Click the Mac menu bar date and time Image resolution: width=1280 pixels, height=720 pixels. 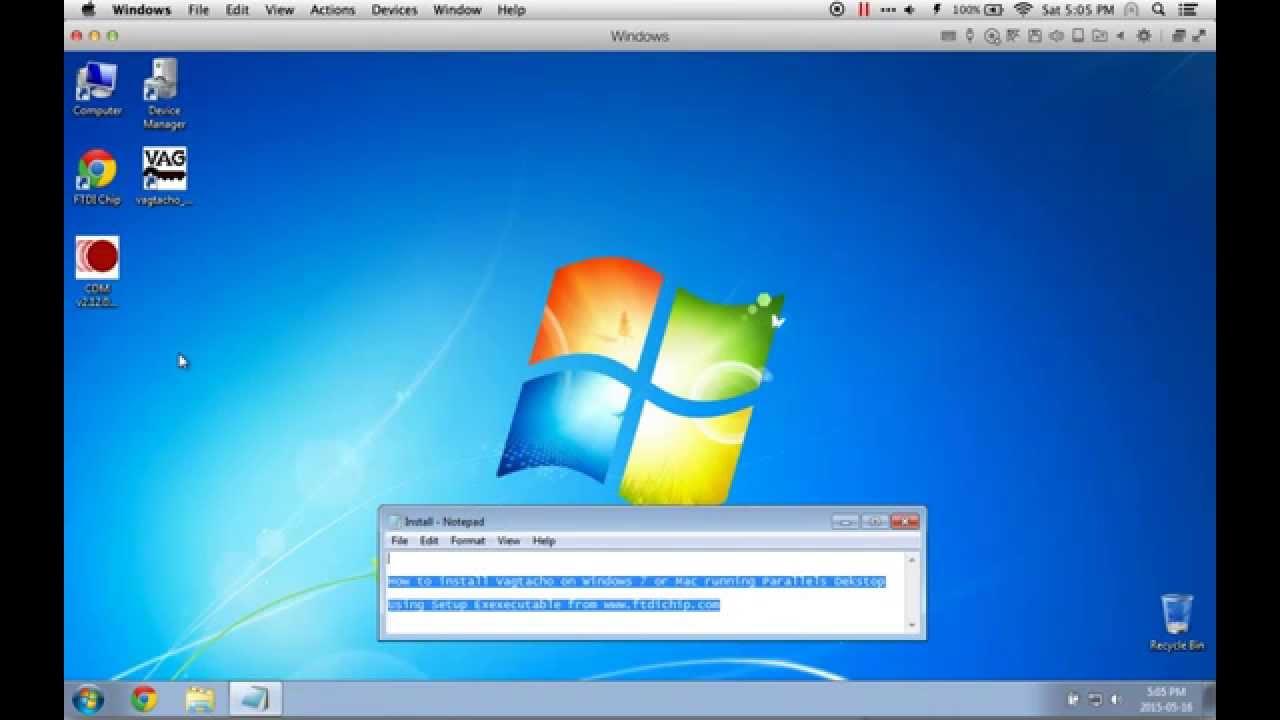[x=1078, y=9]
